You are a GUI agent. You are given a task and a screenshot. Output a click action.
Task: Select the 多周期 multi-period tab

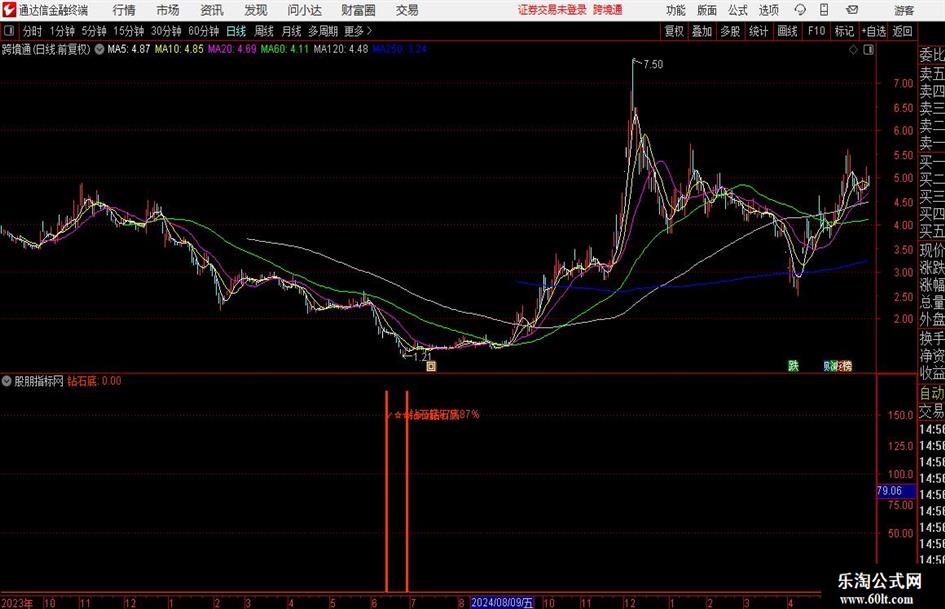click(x=323, y=31)
